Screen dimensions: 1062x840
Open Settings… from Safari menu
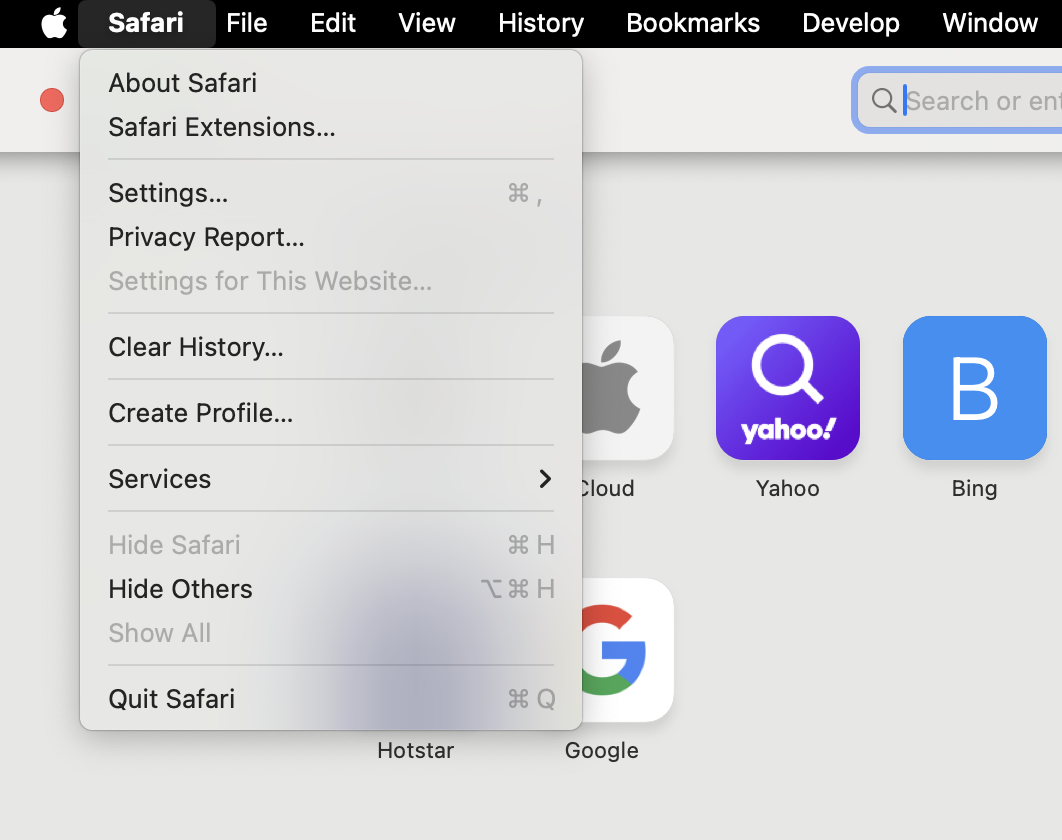(x=331, y=193)
